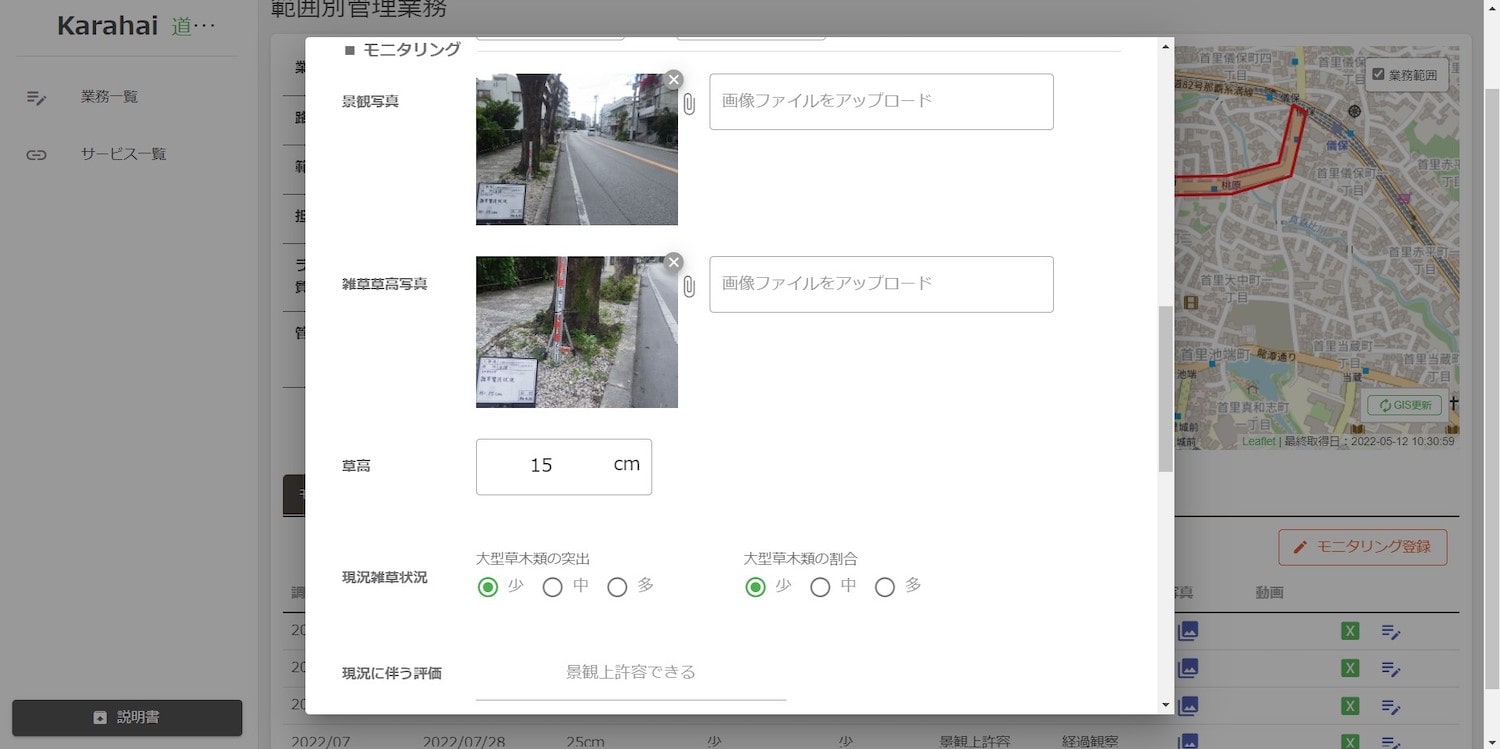
Task: Click the paperclip icon beside 景観写真 upload
Action: 689,103
